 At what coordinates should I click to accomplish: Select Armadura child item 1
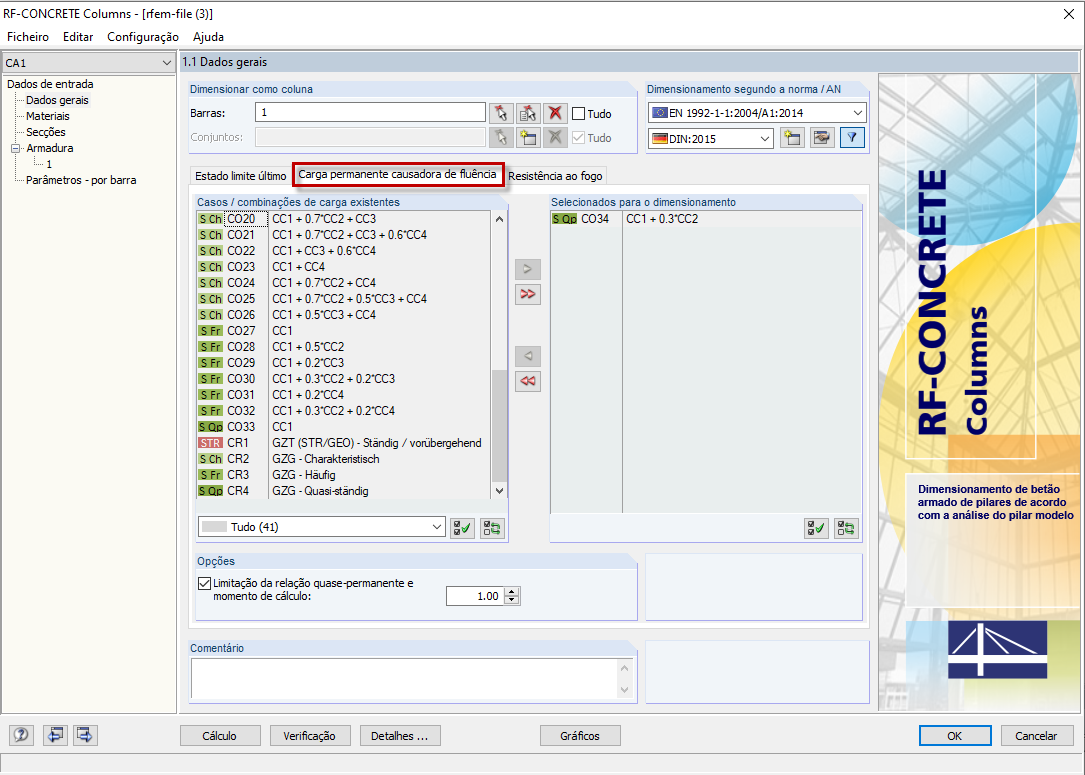tap(49, 164)
